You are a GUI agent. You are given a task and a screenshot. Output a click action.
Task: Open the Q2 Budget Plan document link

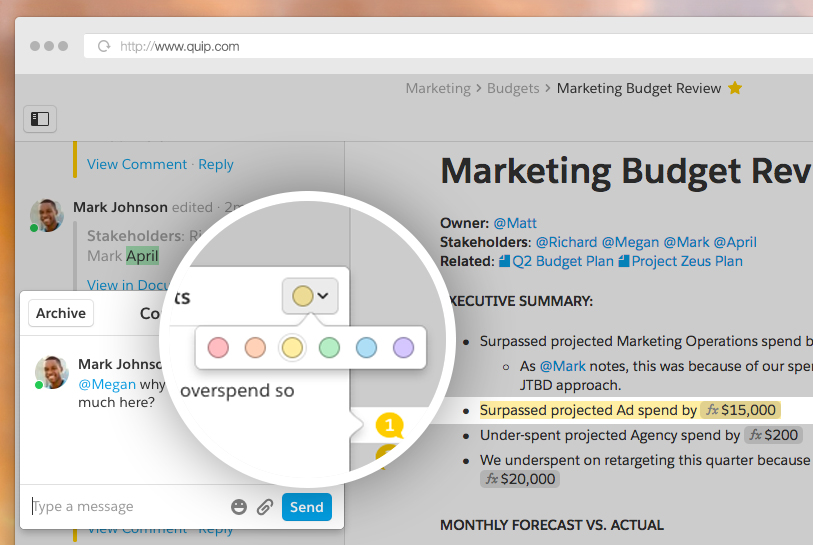pyautogui.click(x=556, y=261)
